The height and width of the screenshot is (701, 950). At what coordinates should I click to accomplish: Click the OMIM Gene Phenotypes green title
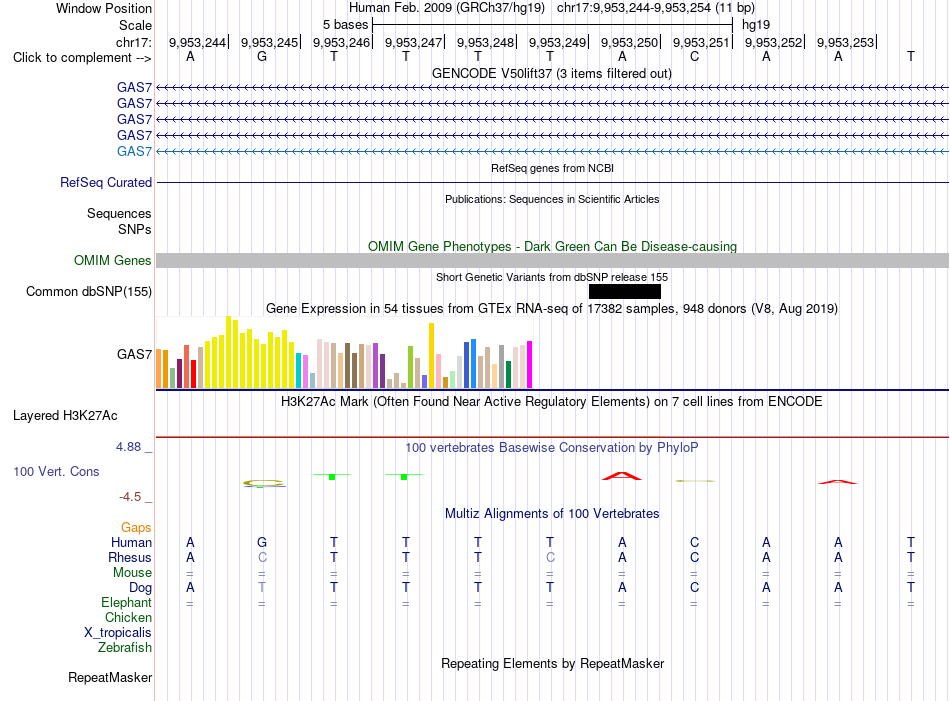[553, 246]
